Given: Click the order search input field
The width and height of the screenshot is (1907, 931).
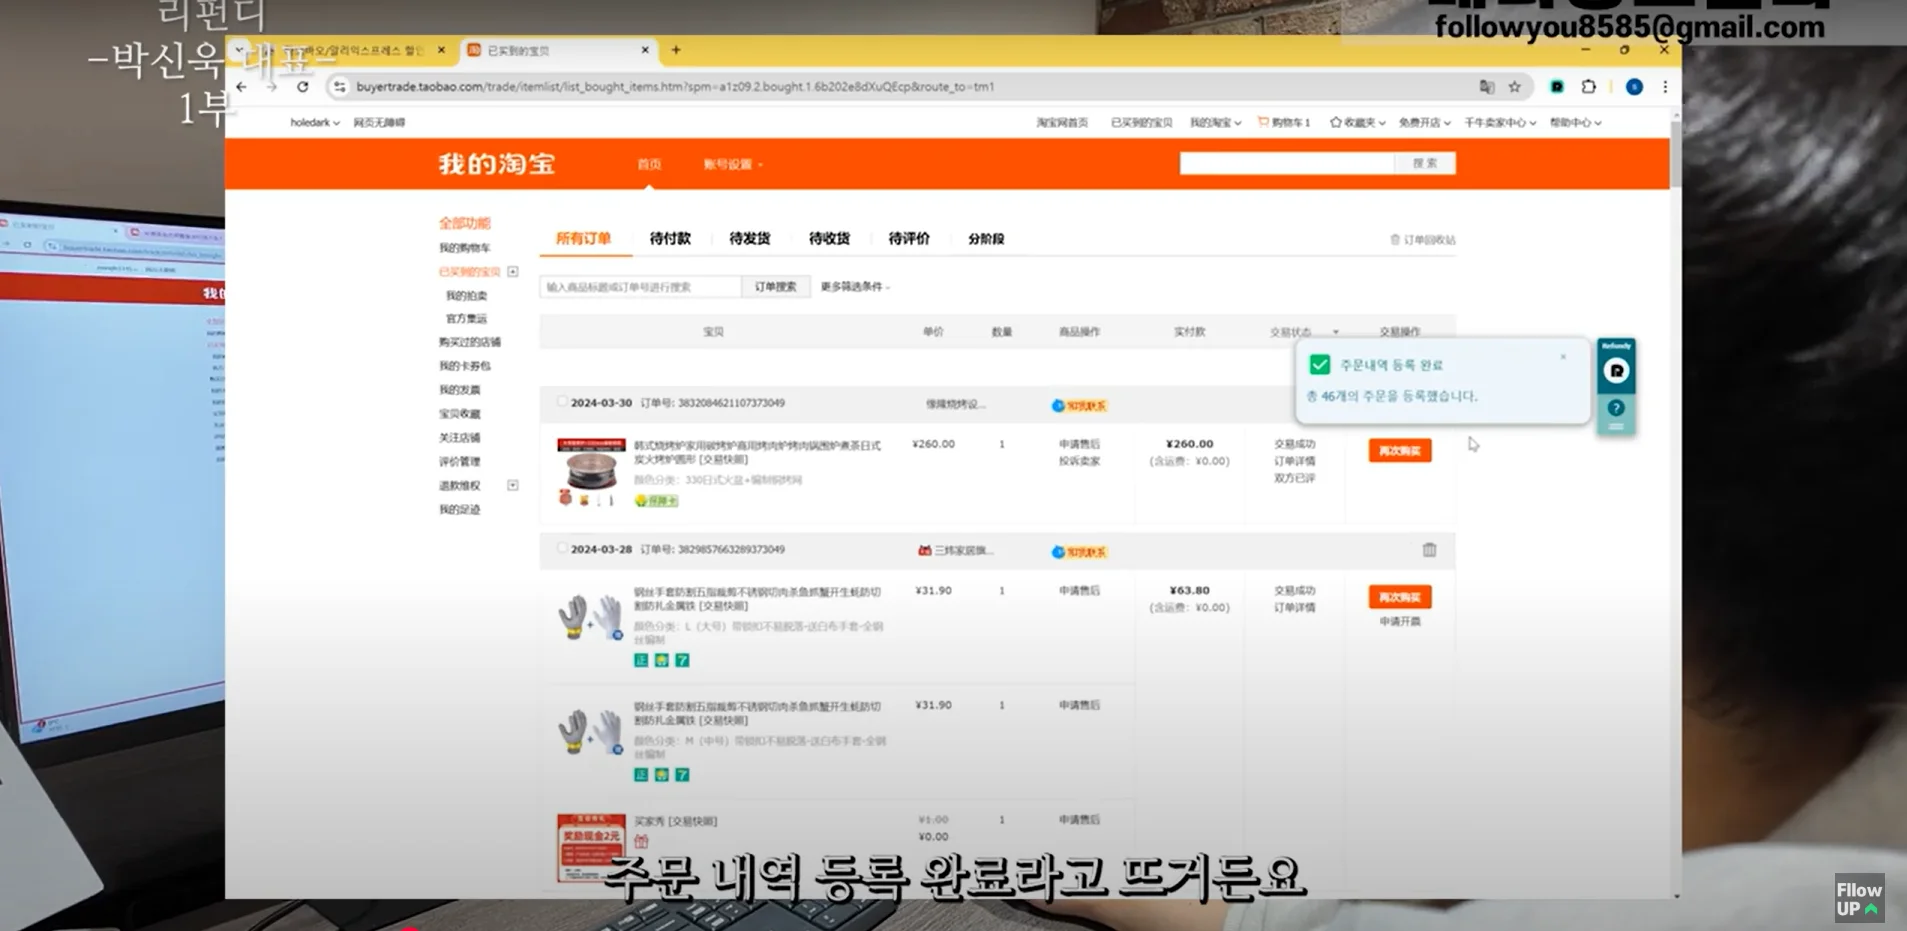Looking at the screenshot, I should click(640, 287).
